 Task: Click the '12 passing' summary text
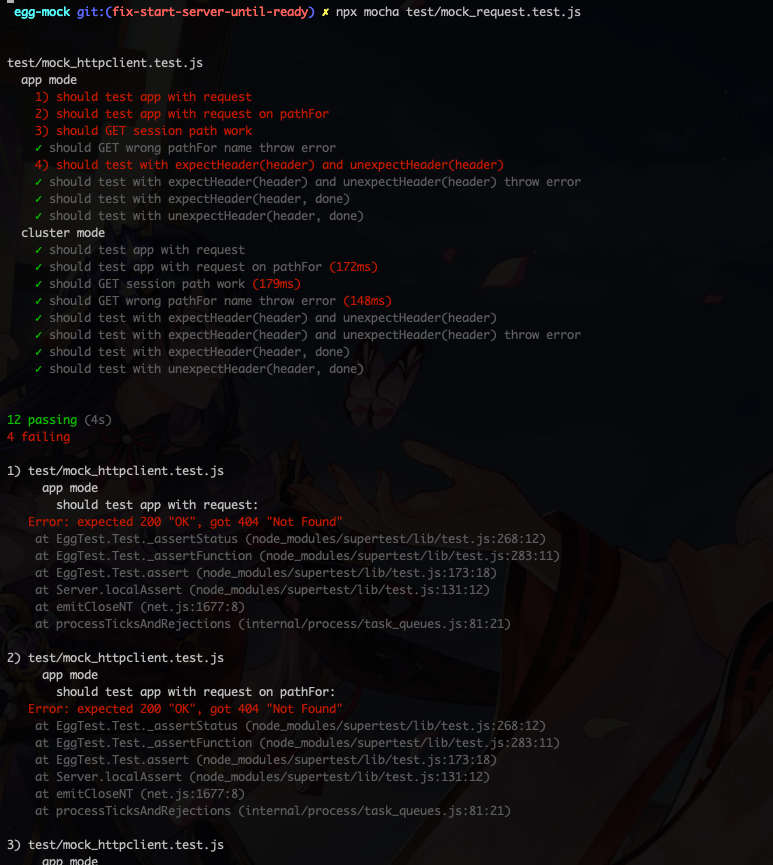(x=42, y=420)
